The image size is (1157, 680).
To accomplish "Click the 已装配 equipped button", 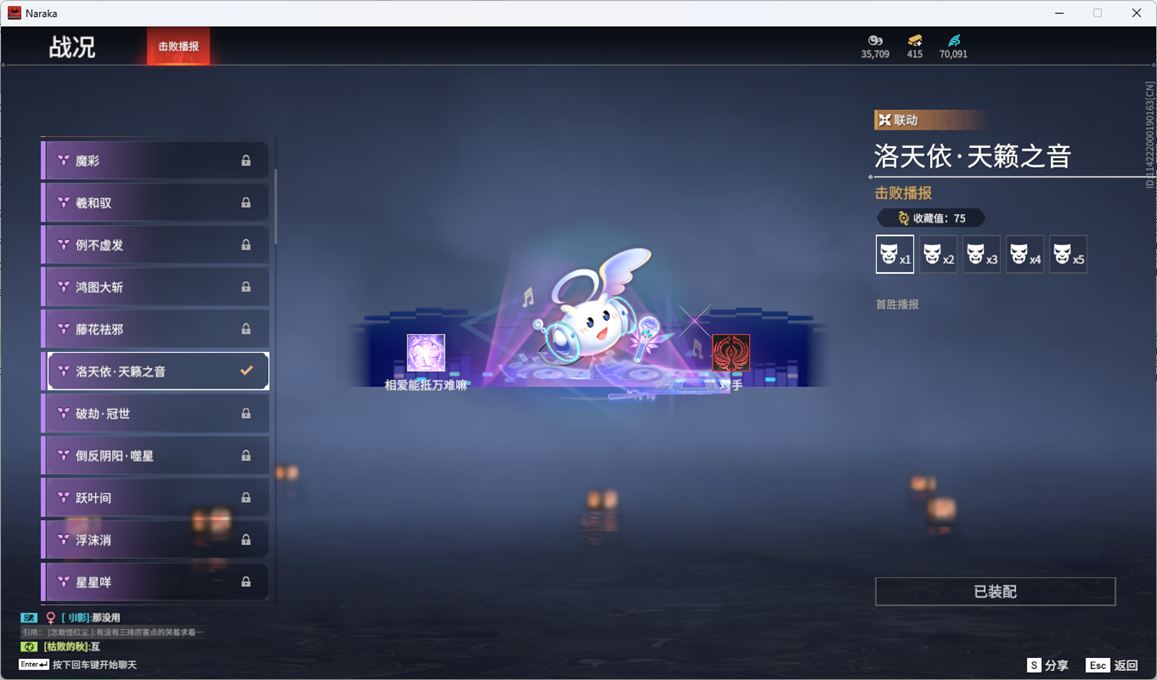I will click(995, 591).
